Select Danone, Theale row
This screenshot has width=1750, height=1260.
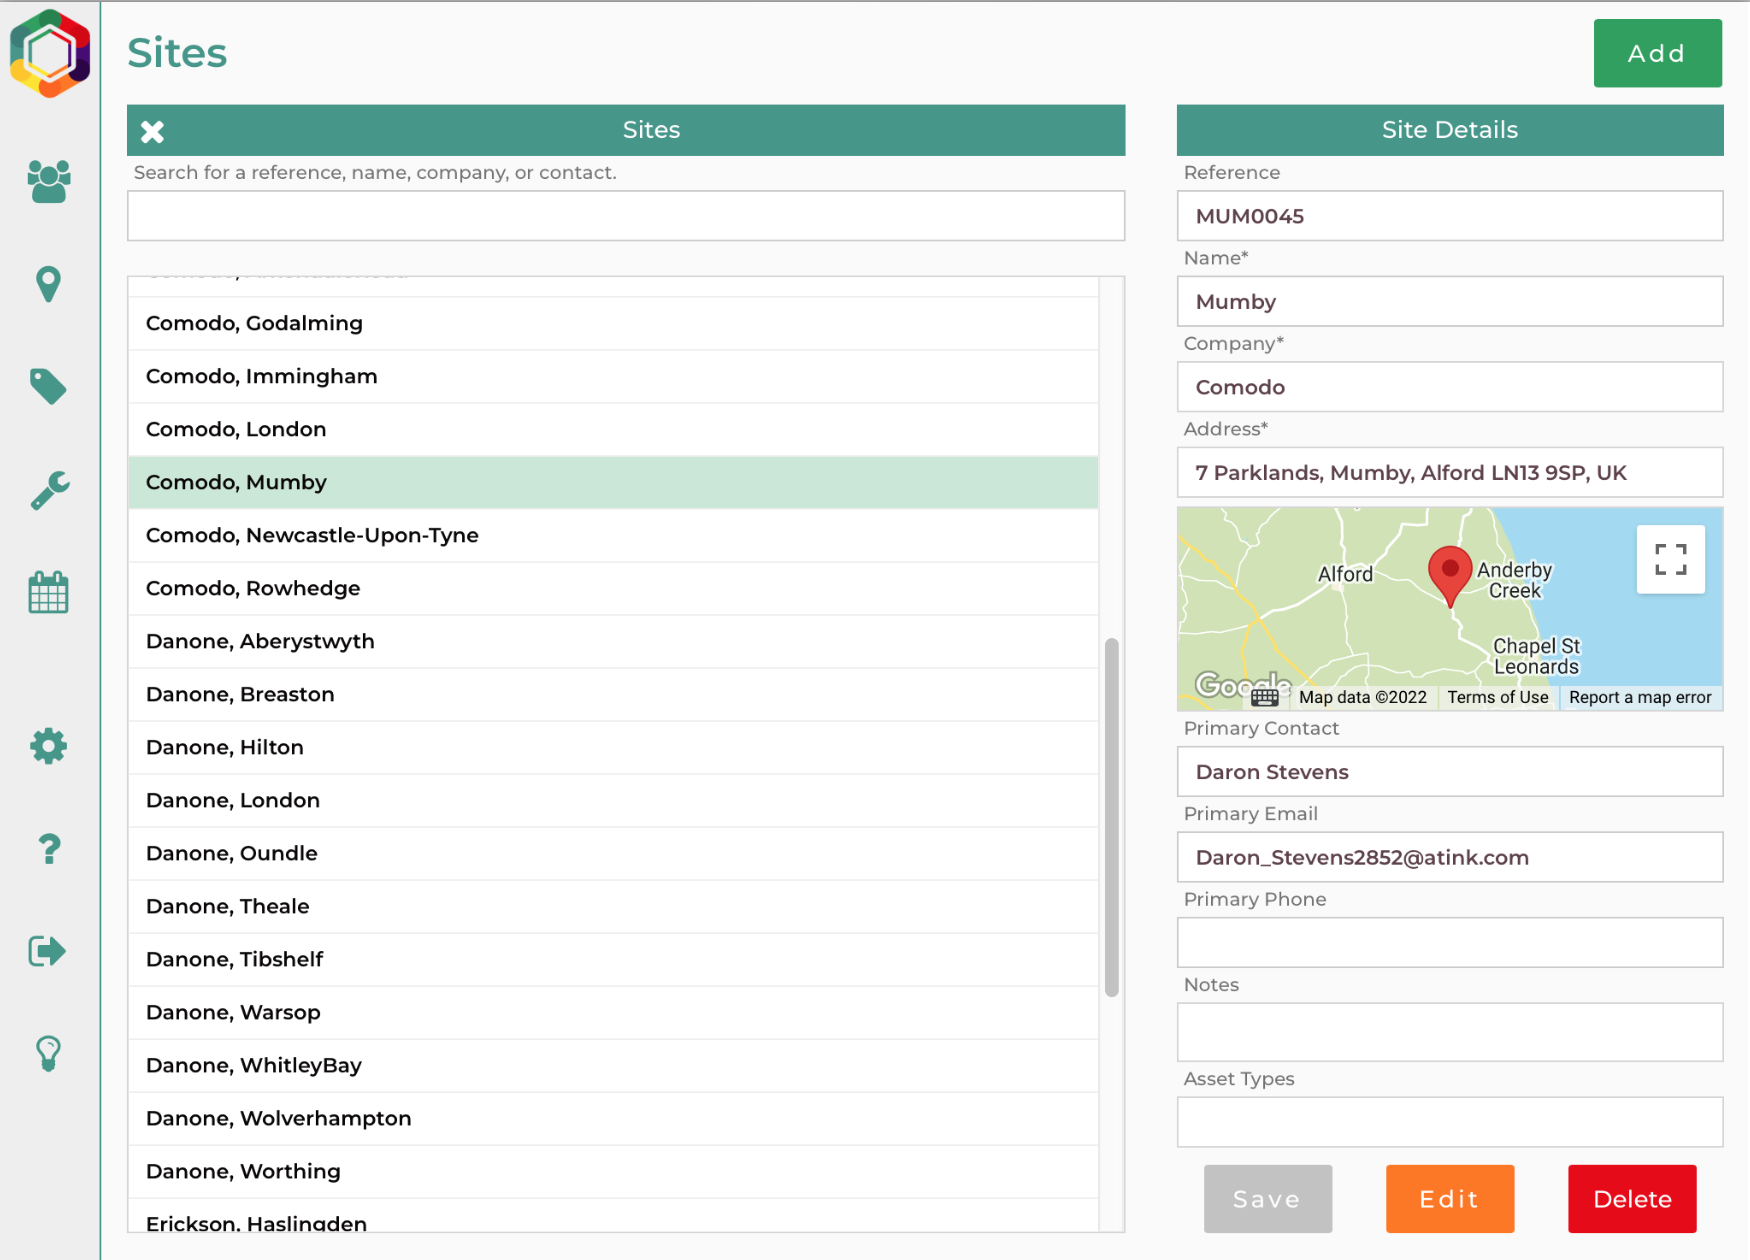[x=613, y=906]
